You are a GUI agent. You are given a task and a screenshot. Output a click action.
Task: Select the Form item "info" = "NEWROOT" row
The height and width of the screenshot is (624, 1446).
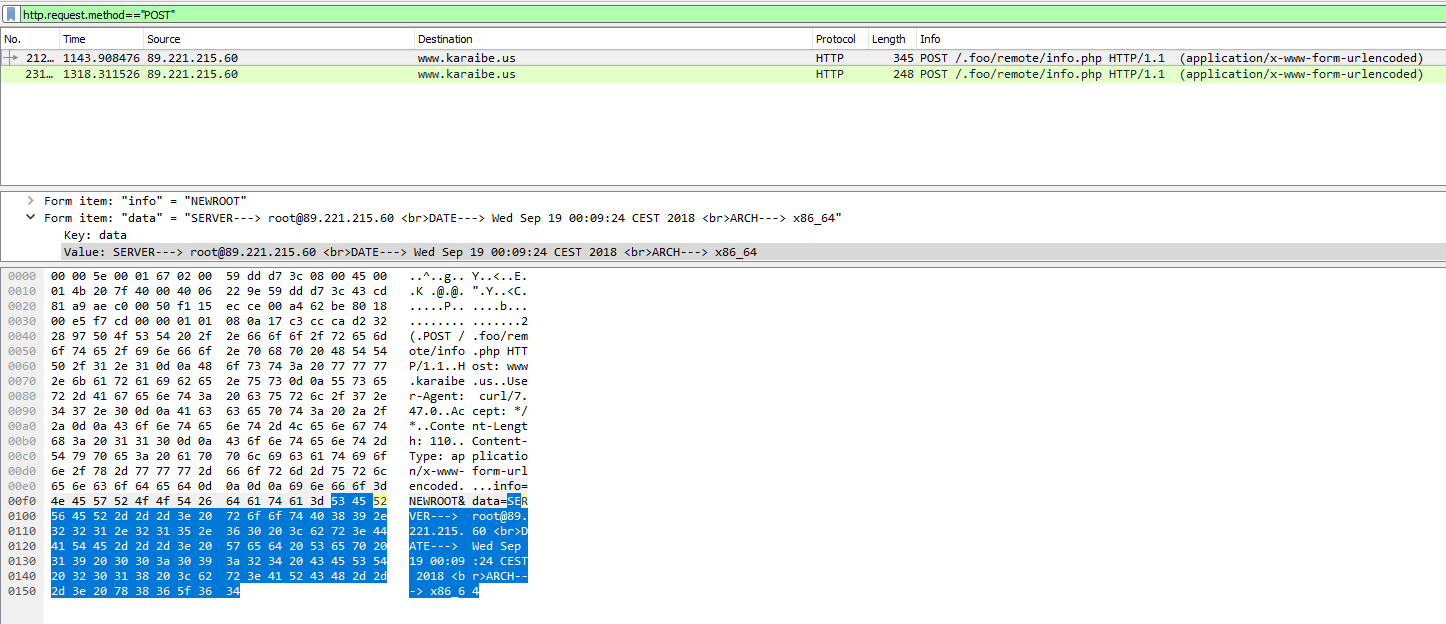click(145, 201)
